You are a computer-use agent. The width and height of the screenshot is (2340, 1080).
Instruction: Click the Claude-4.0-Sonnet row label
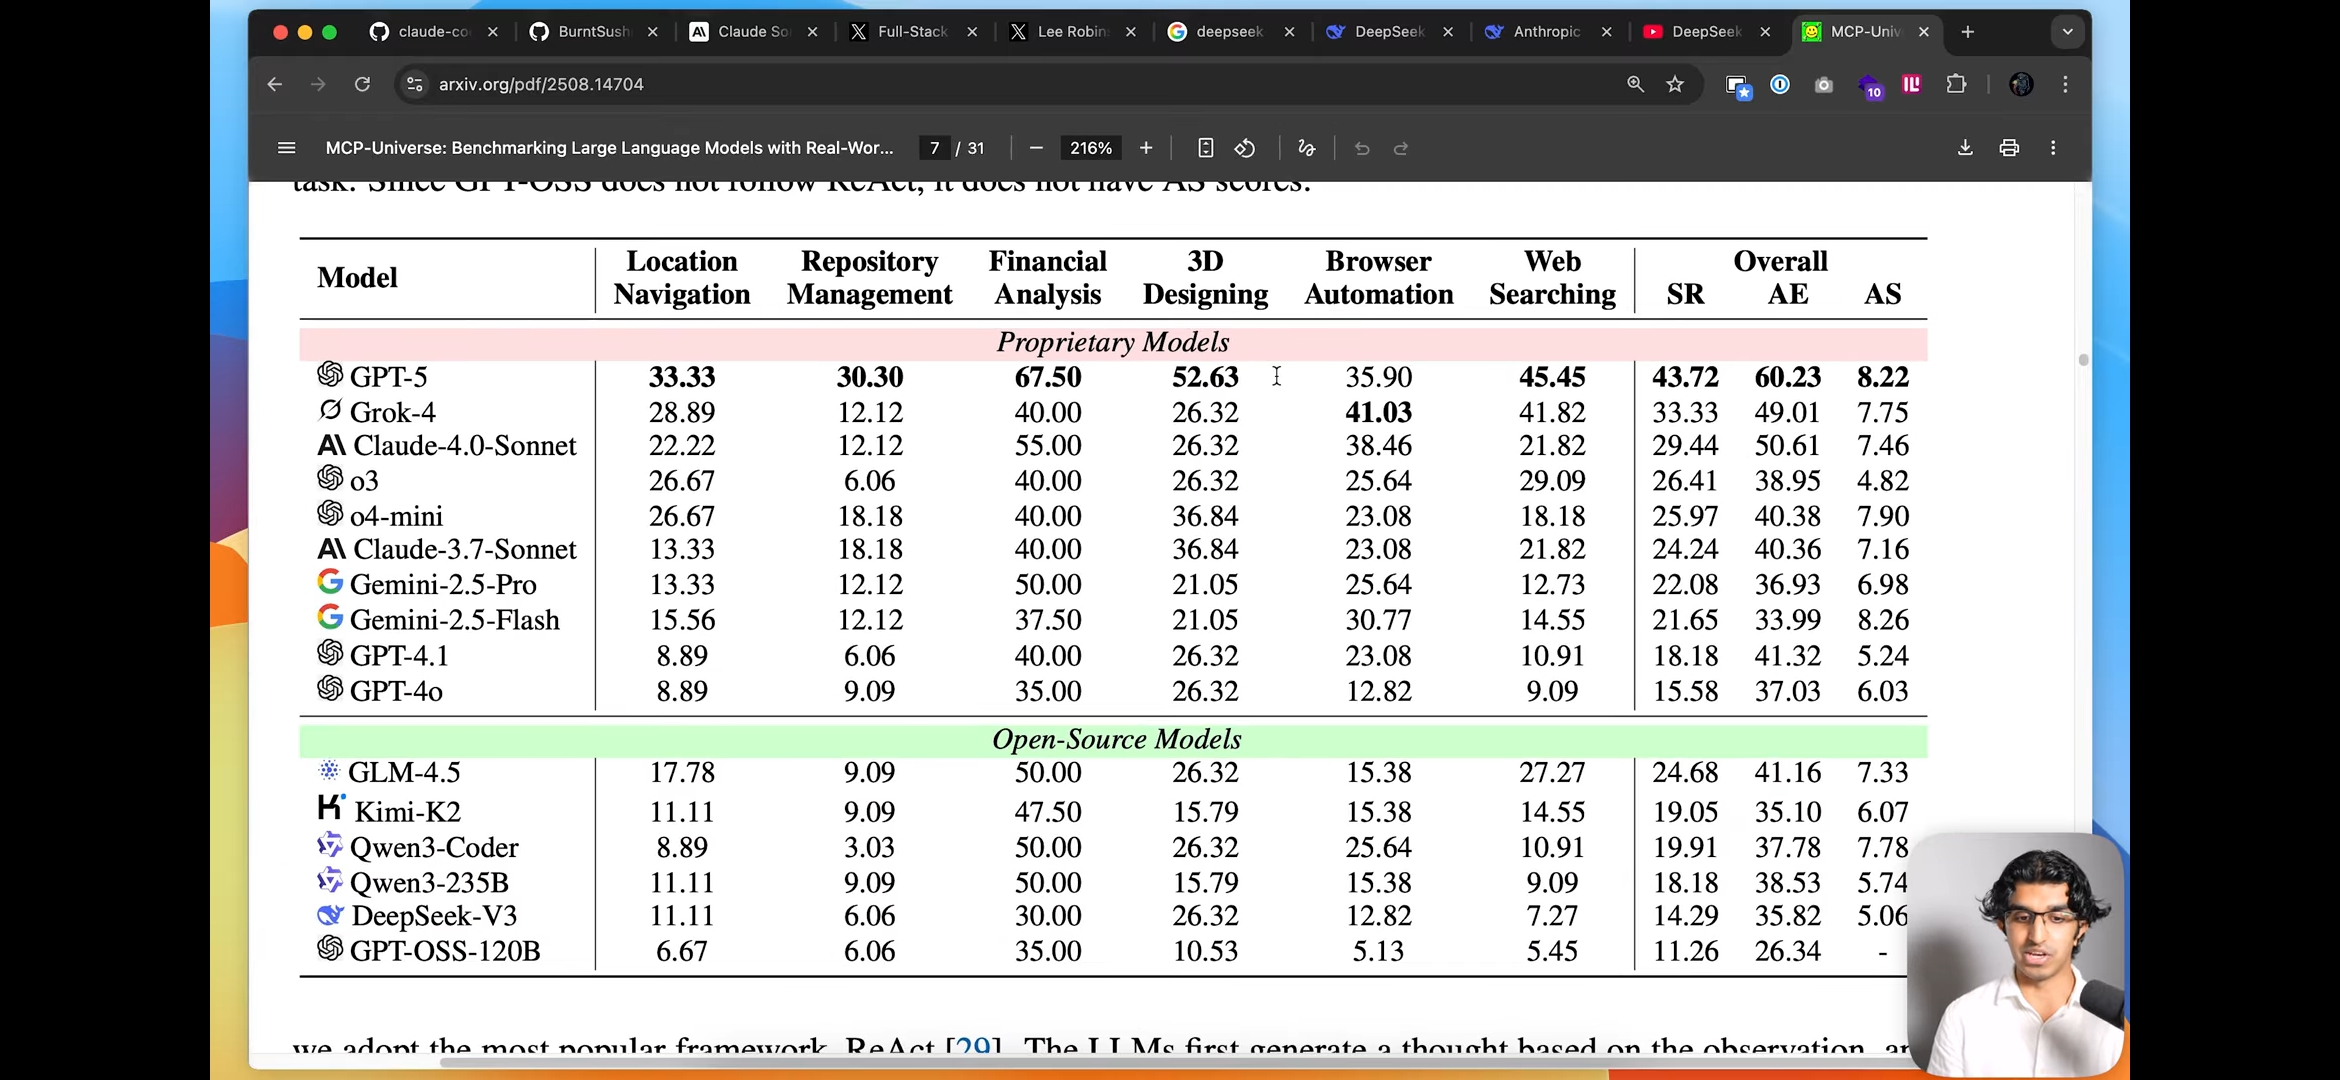[x=465, y=445]
